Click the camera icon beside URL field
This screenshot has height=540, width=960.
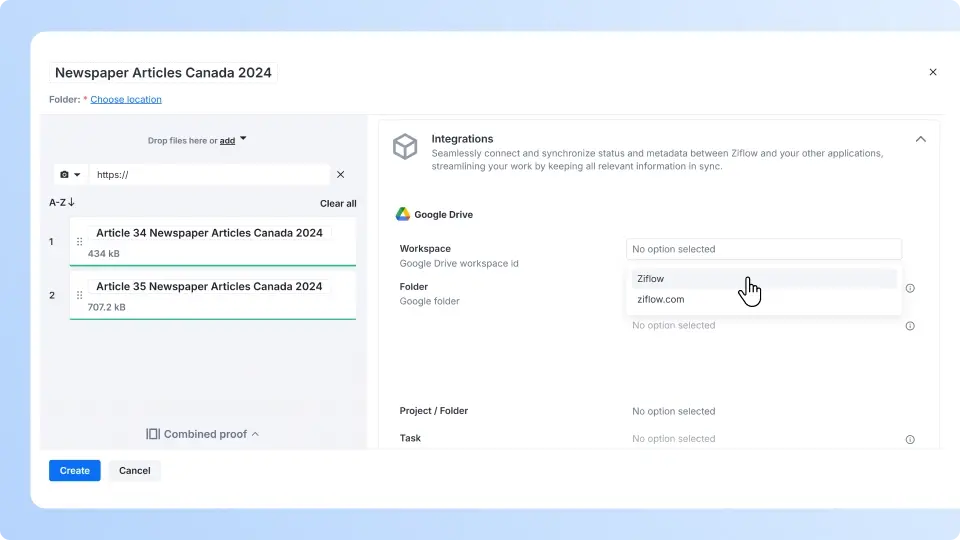(65, 175)
